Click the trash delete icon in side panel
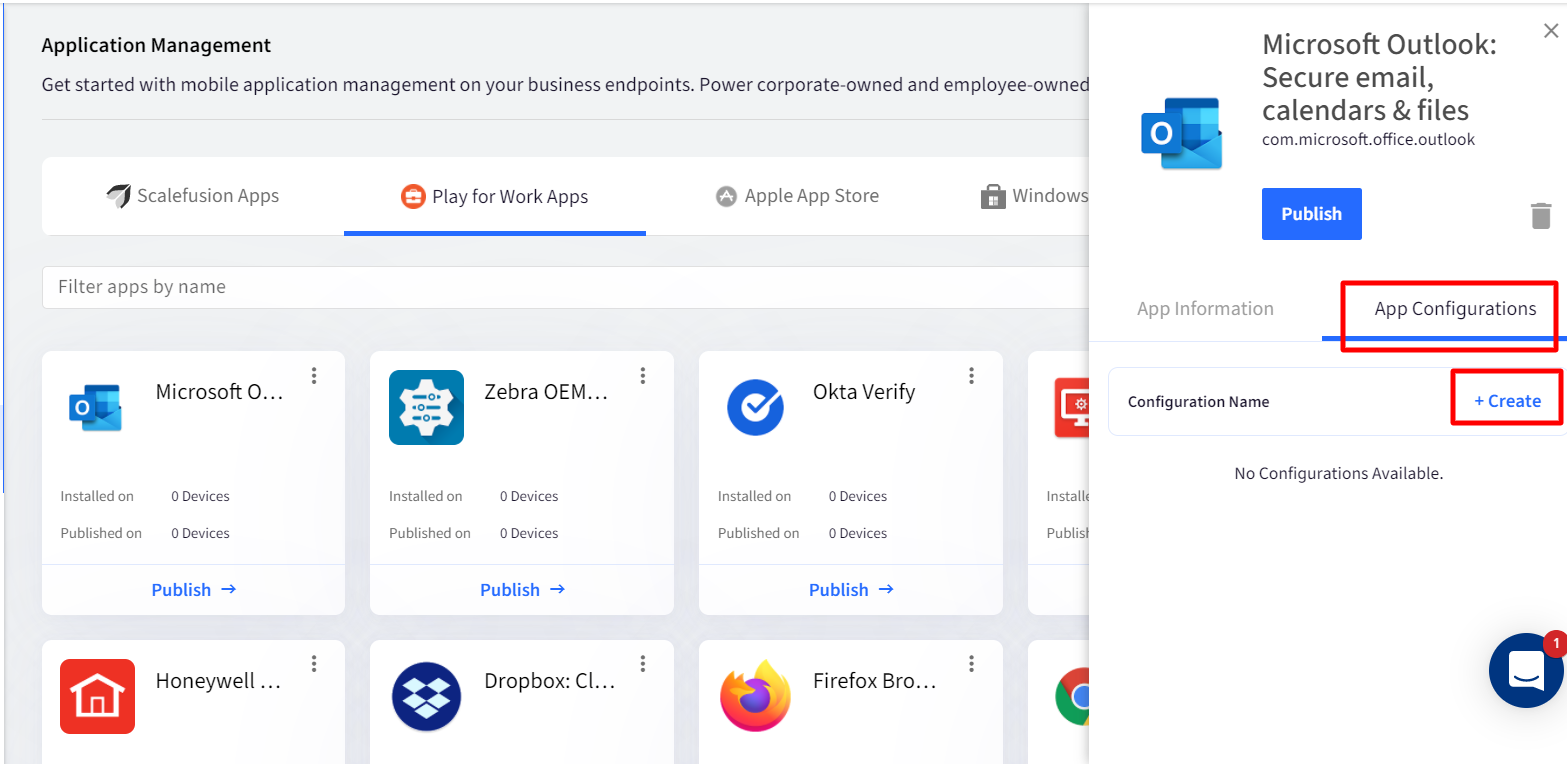Viewport: 1567px width, 764px height. click(1541, 215)
